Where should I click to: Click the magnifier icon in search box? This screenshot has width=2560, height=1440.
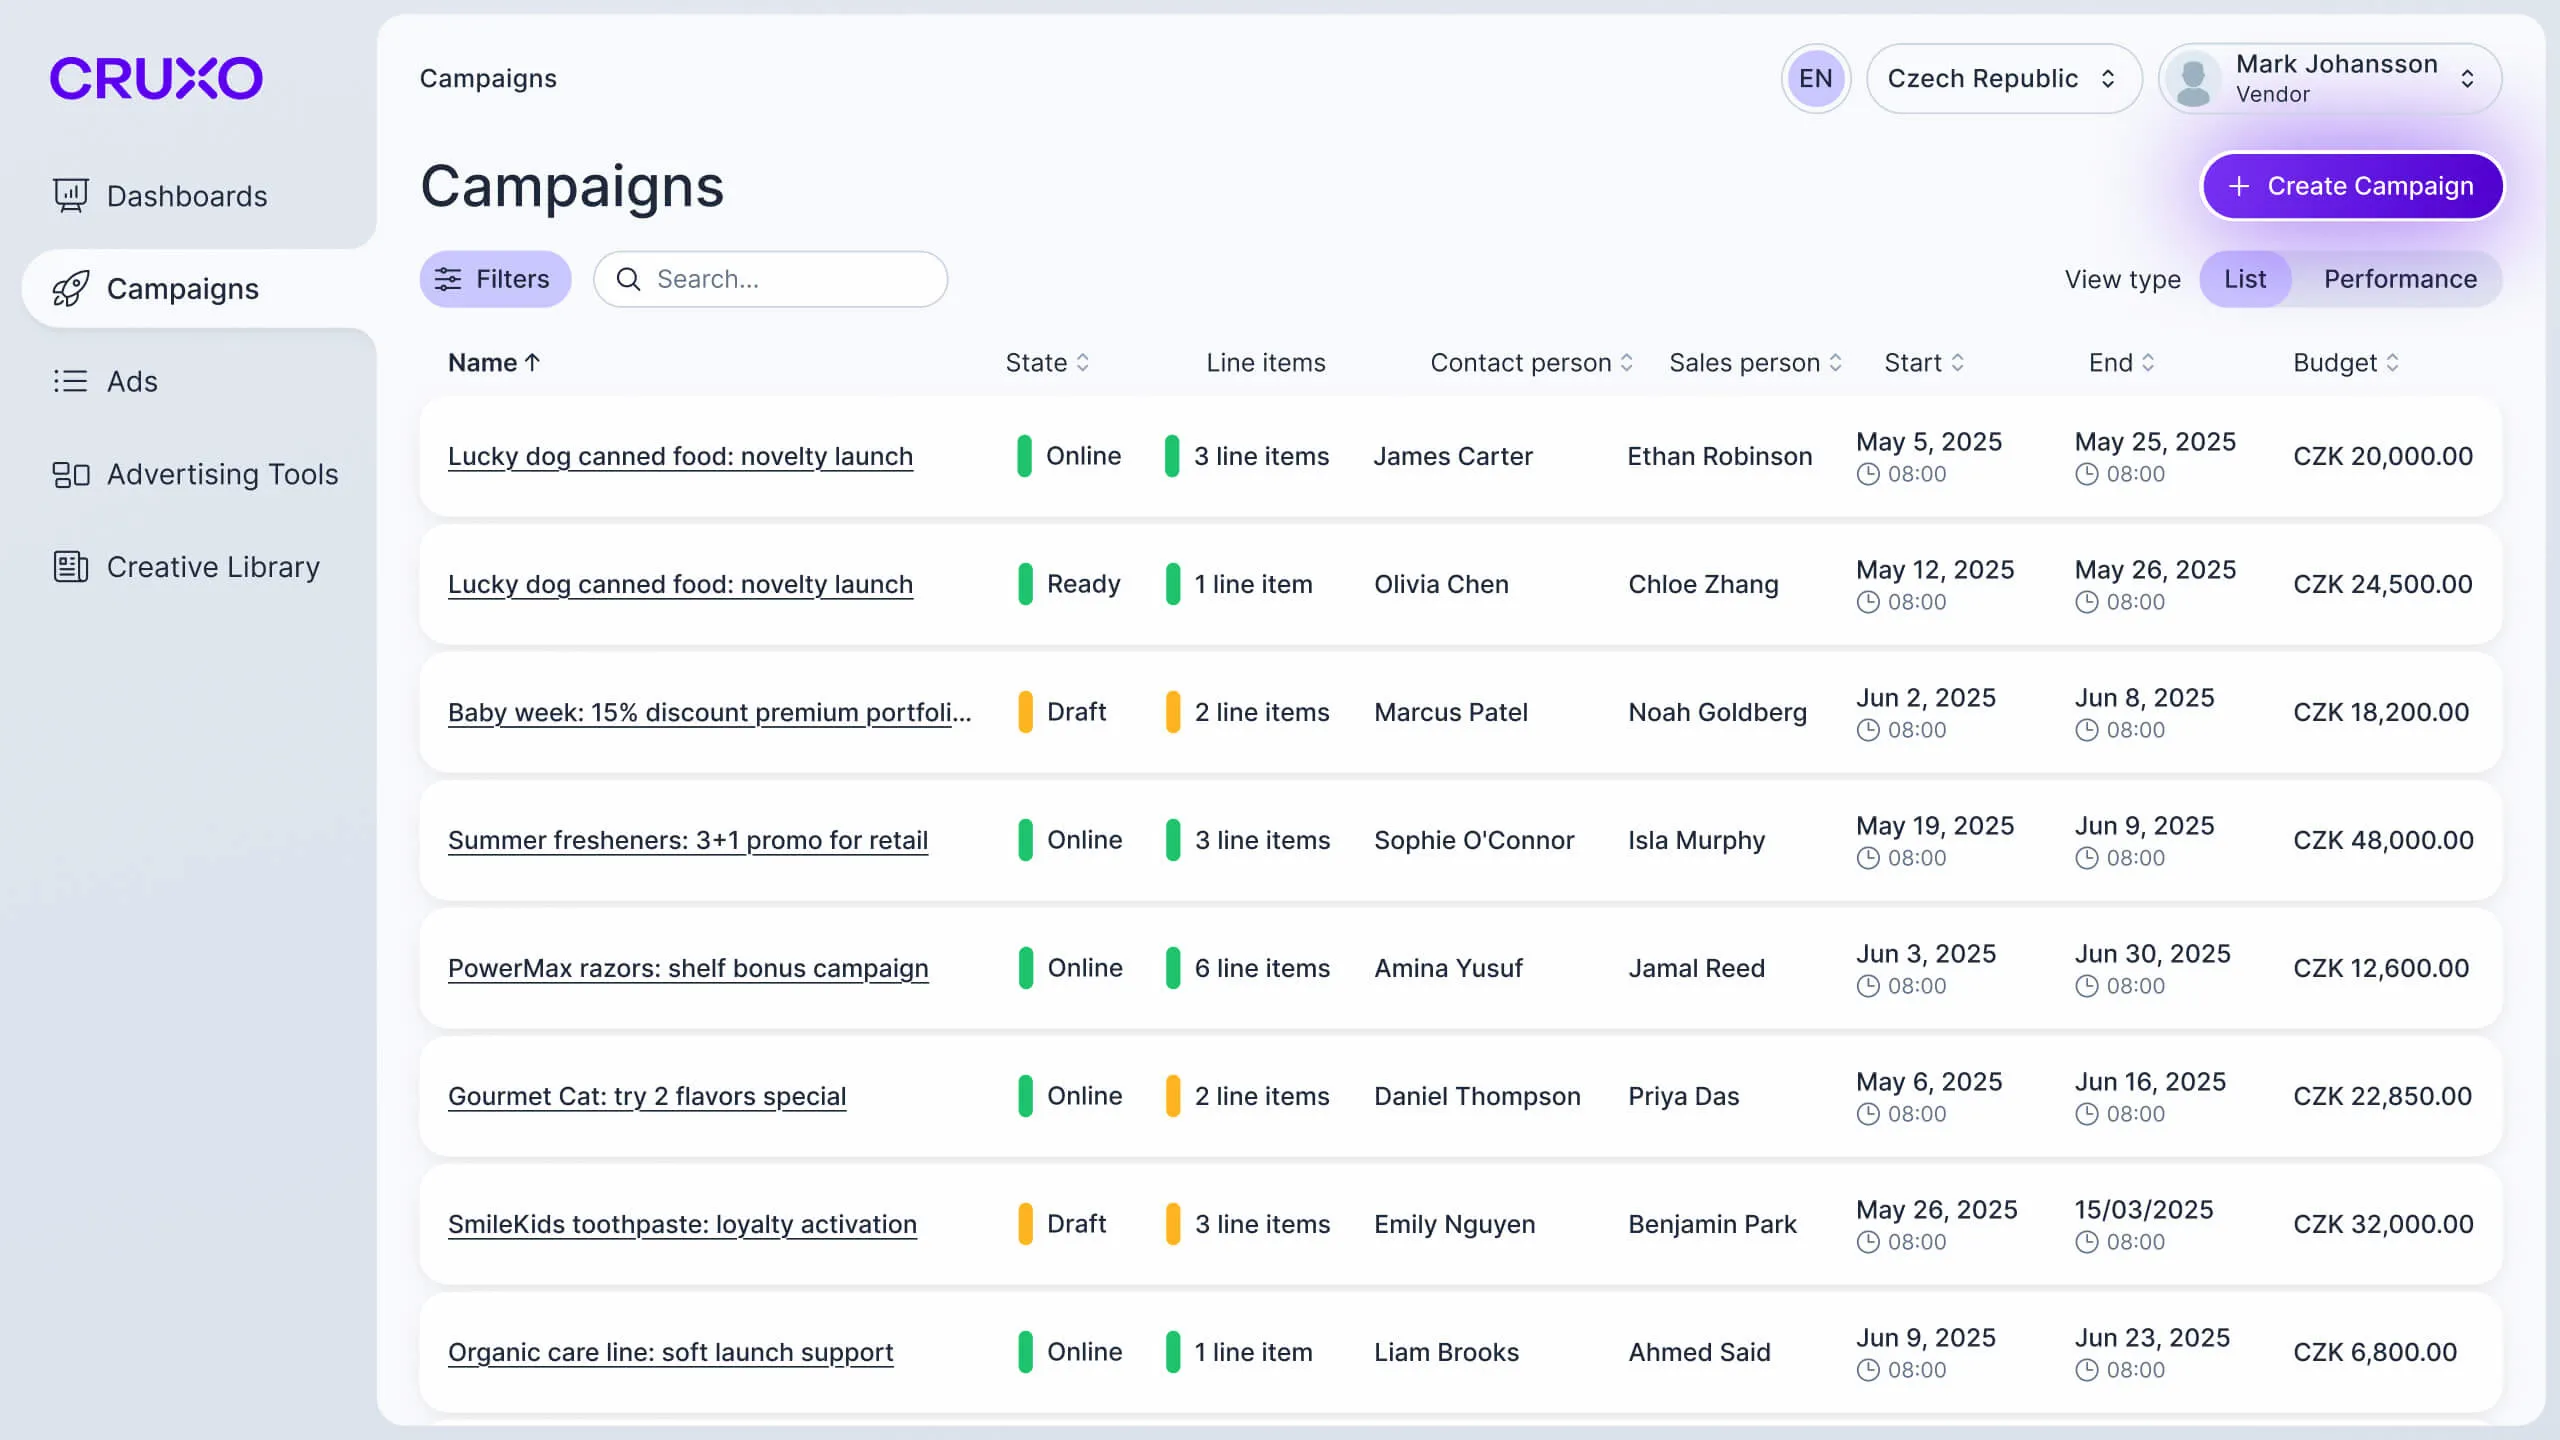(x=628, y=279)
